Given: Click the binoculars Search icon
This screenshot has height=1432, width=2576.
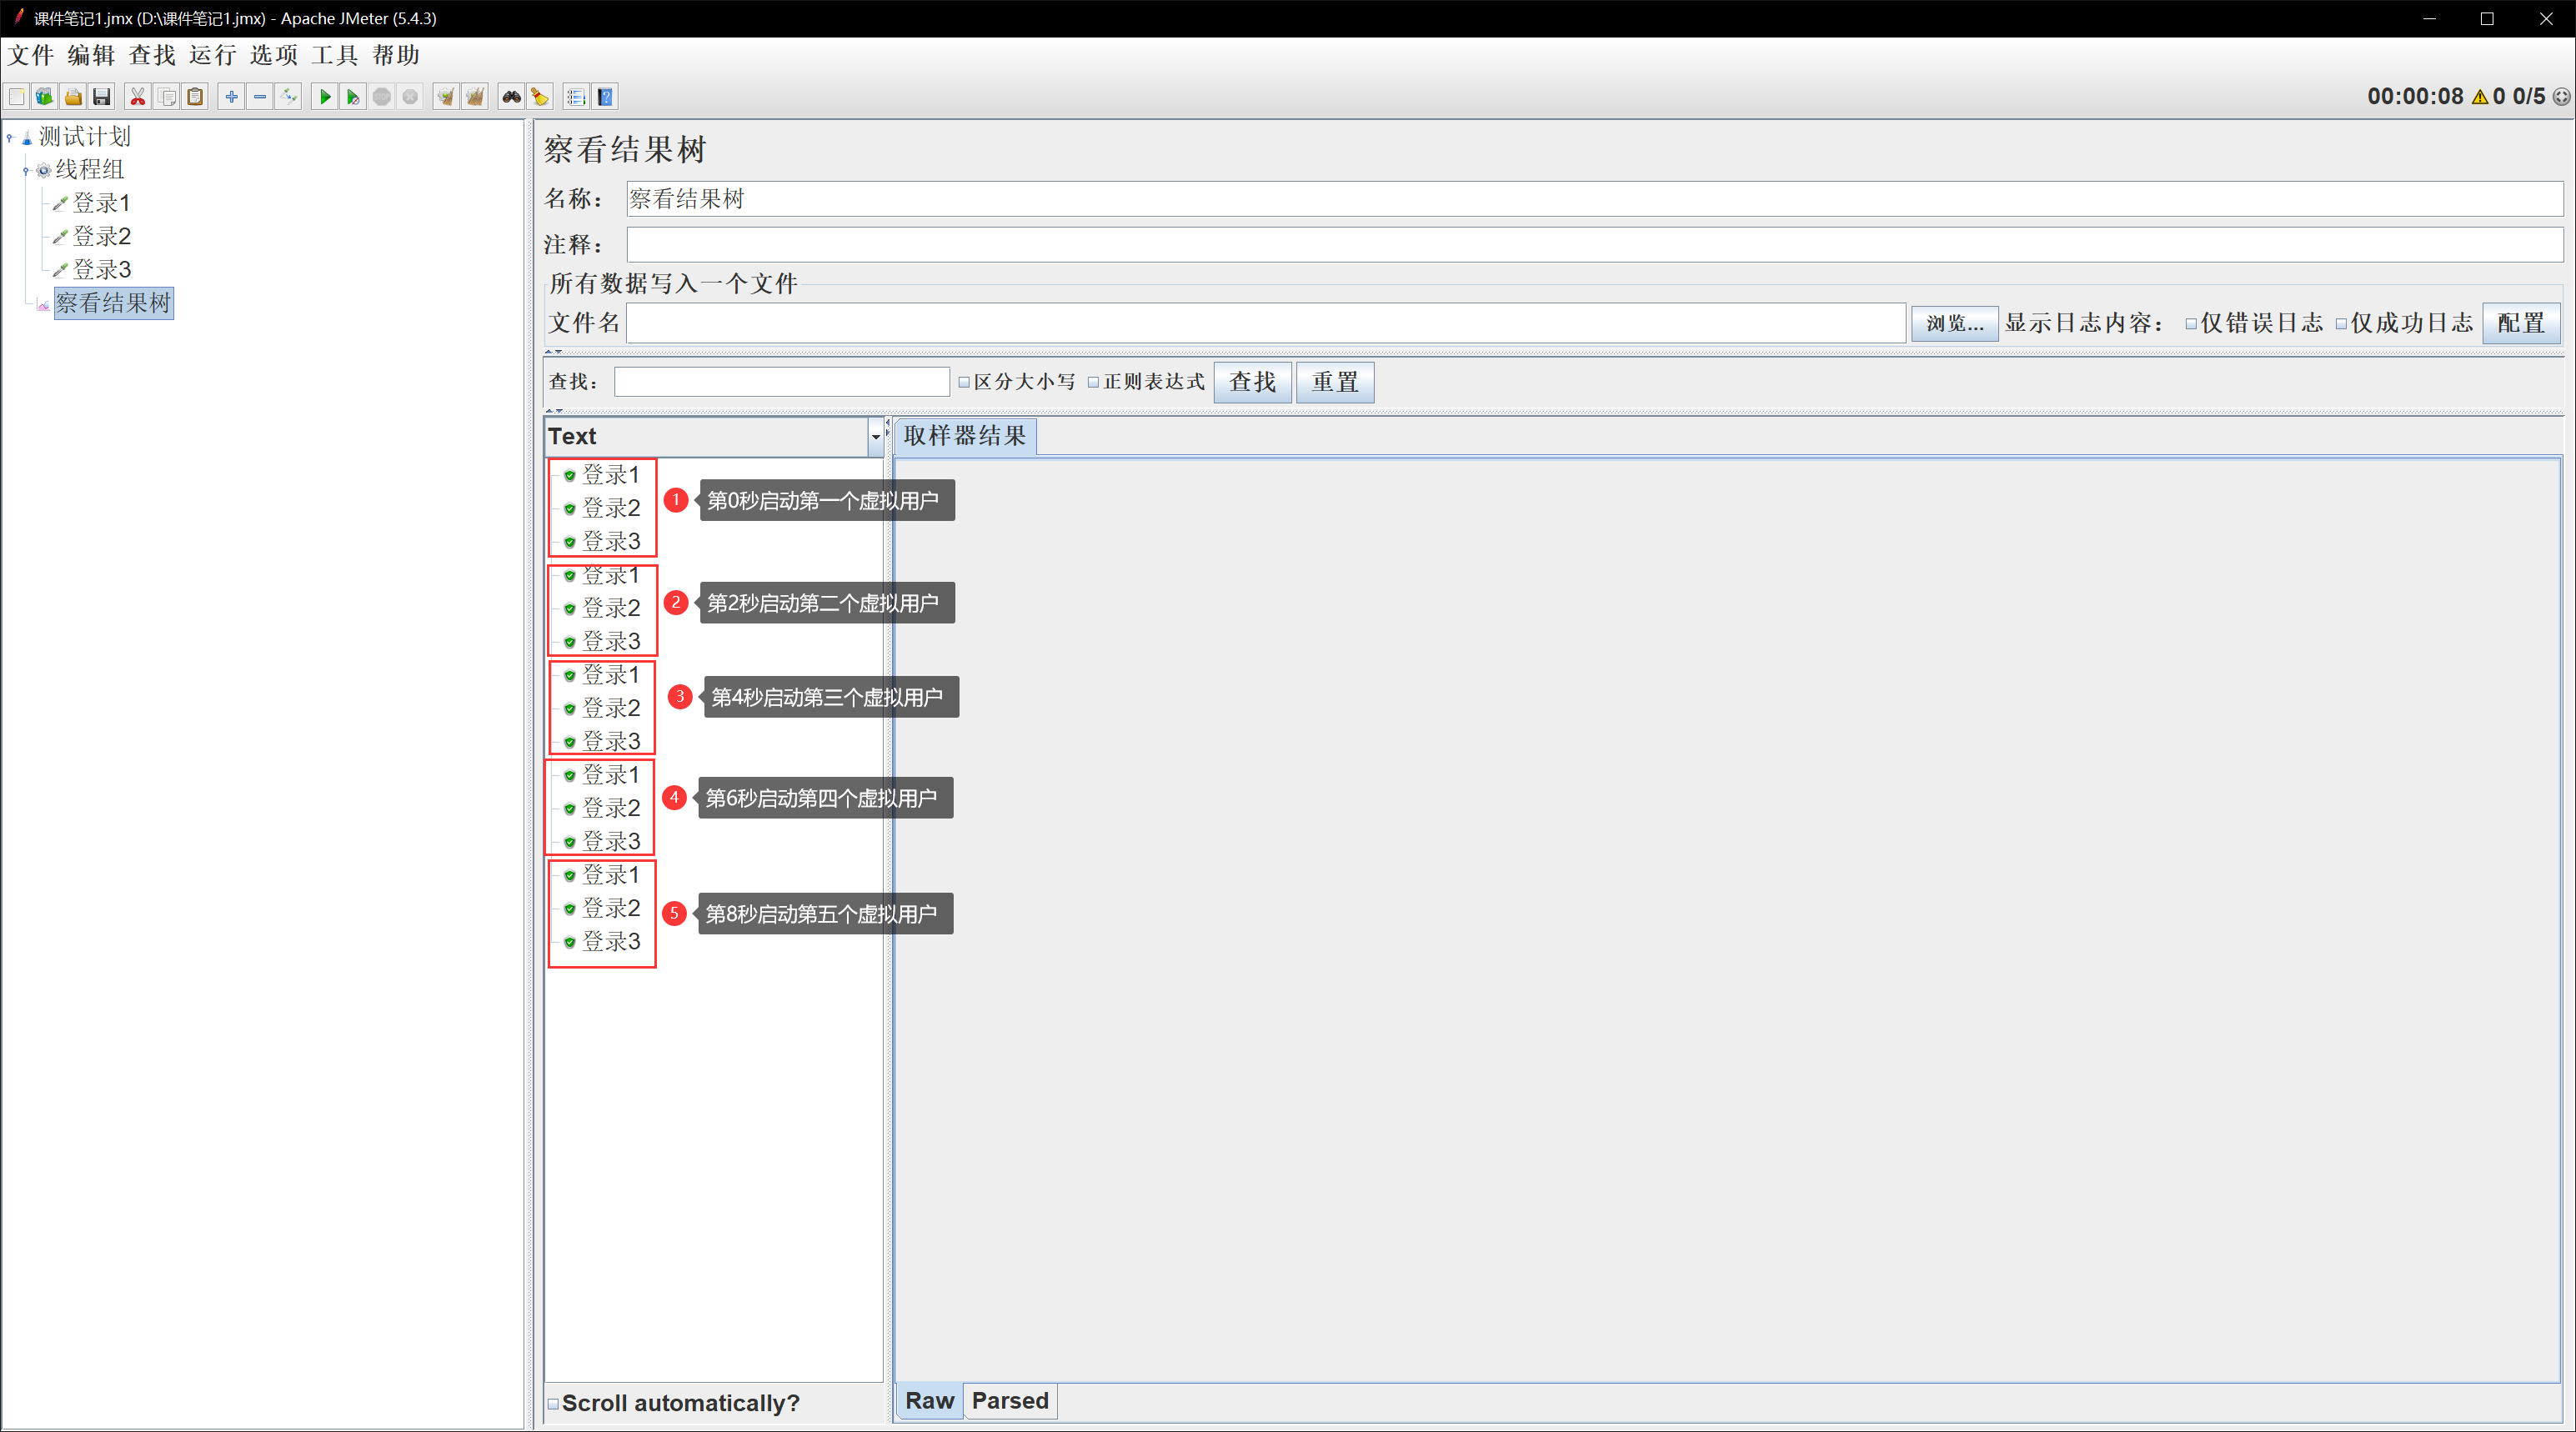Looking at the screenshot, I should click(x=511, y=97).
